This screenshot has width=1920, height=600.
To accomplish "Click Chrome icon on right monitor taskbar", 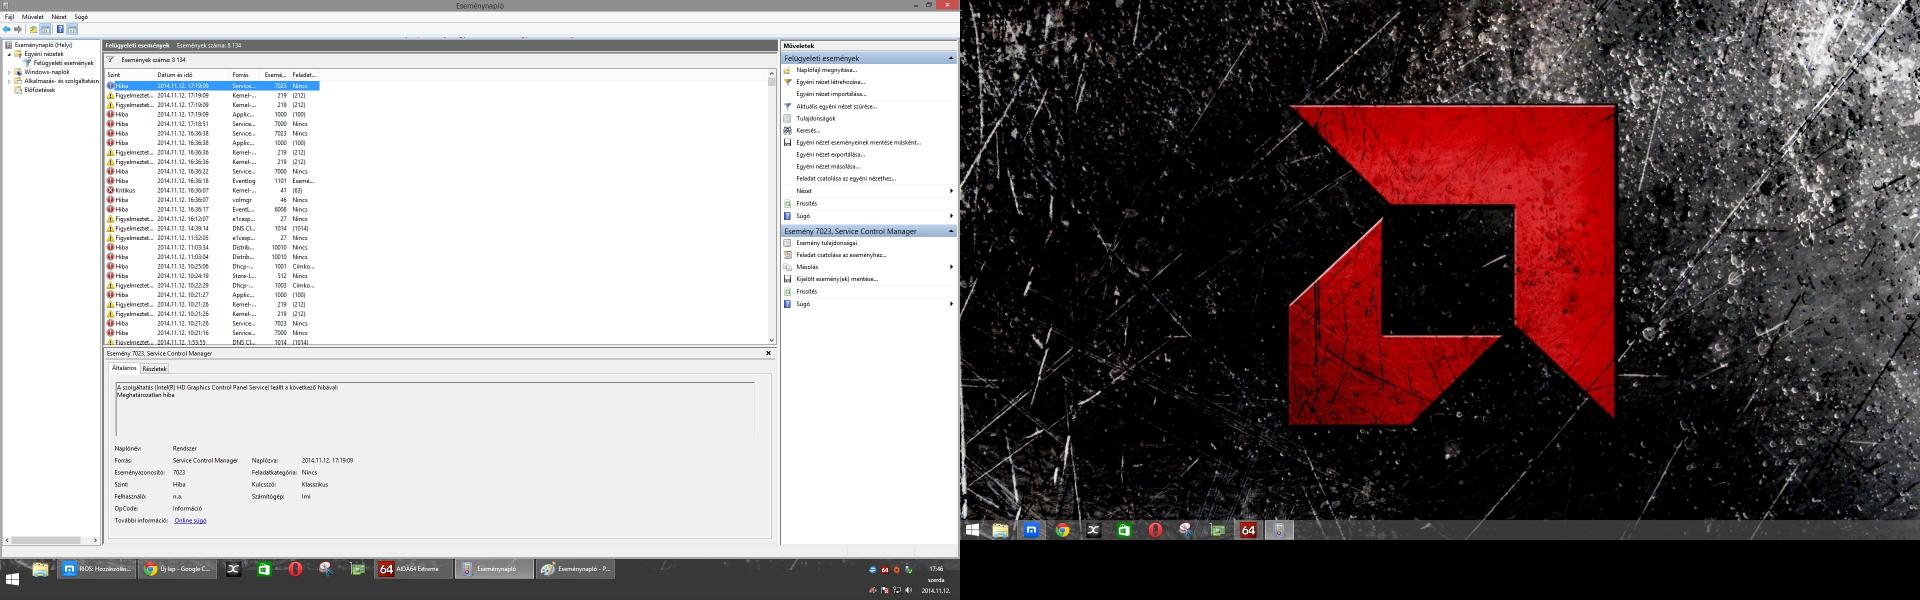I will pos(1062,530).
